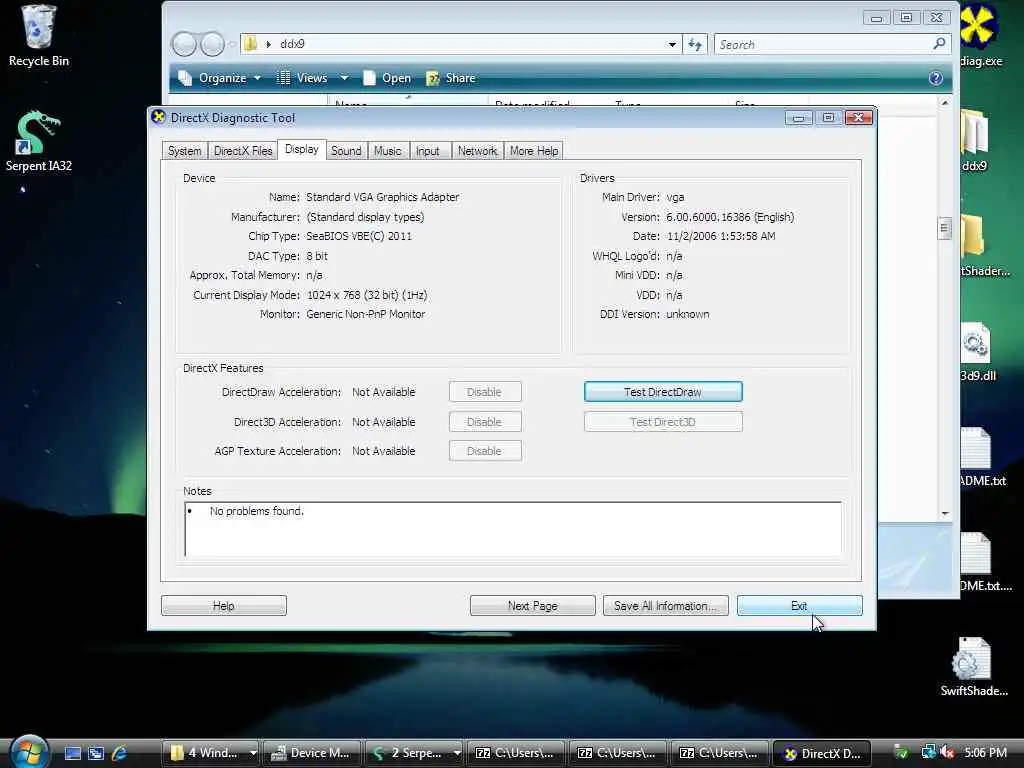Screen dimensions: 1024x768
Task: Click the Next Page button
Action: [x=532, y=605]
